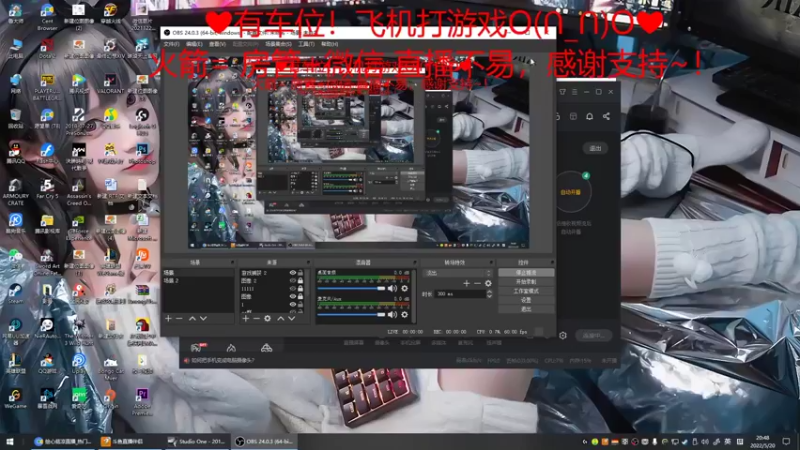800x450 pixels.
Task: Open the WeGame desktop shortcut
Action: coord(15,398)
